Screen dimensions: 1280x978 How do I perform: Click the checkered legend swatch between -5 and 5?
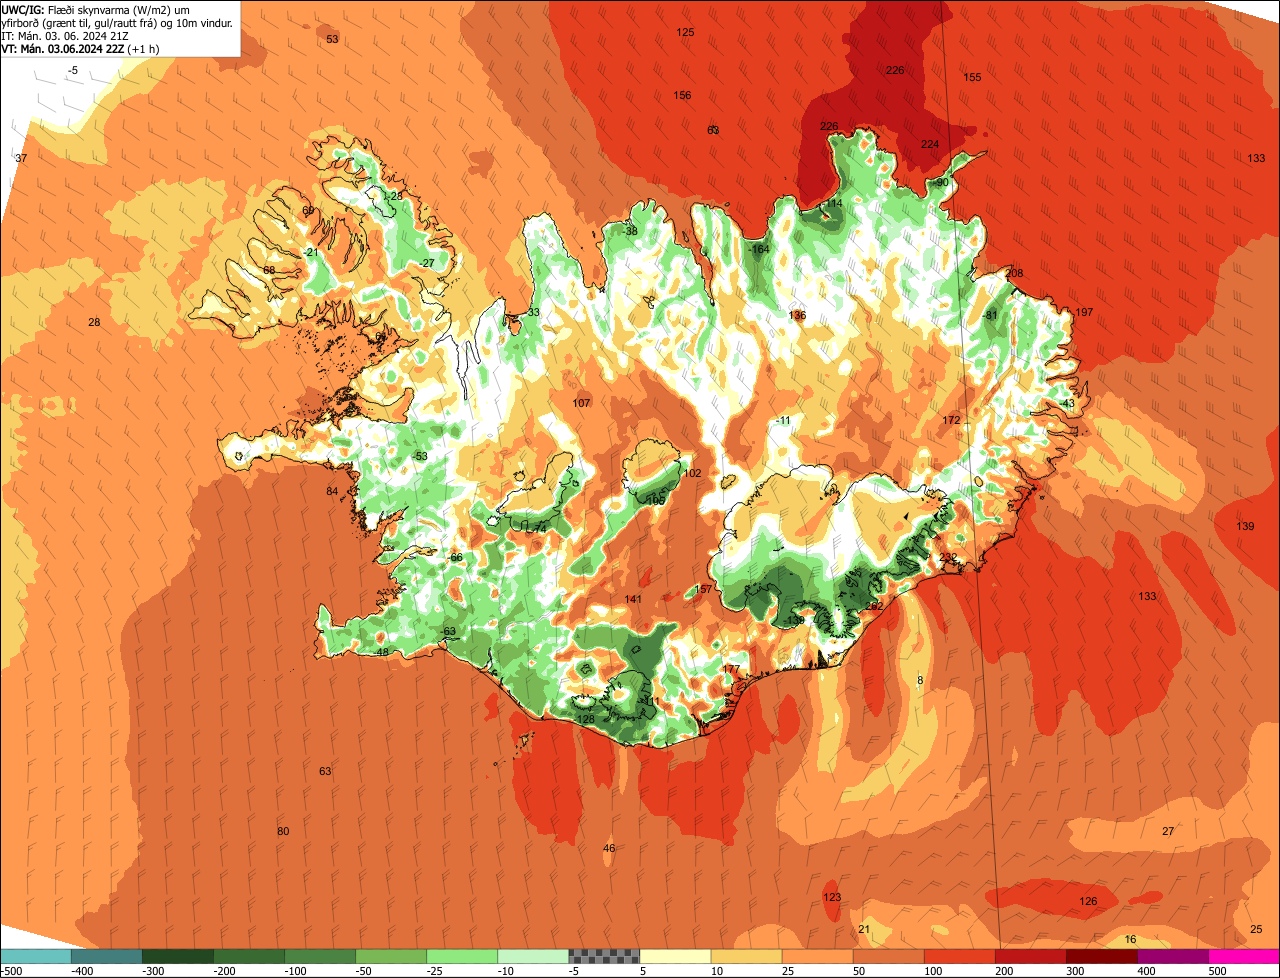[x=604, y=956]
